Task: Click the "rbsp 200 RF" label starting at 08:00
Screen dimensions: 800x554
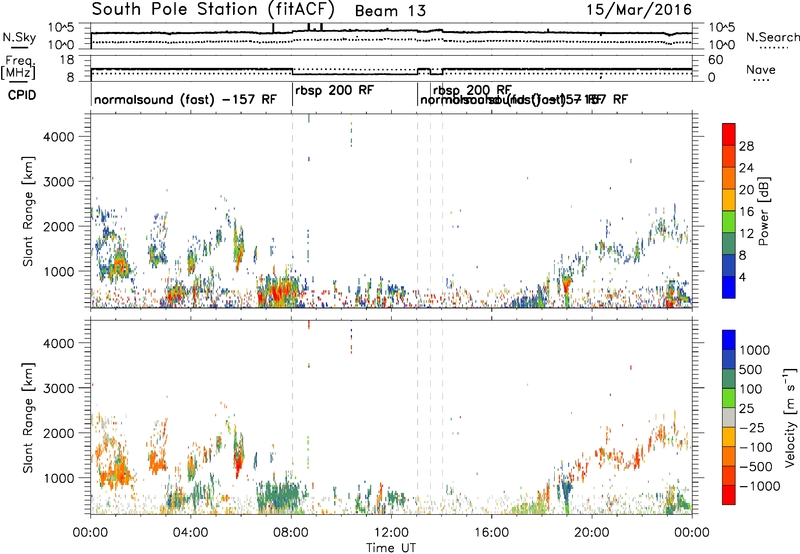Action: click(x=335, y=90)
